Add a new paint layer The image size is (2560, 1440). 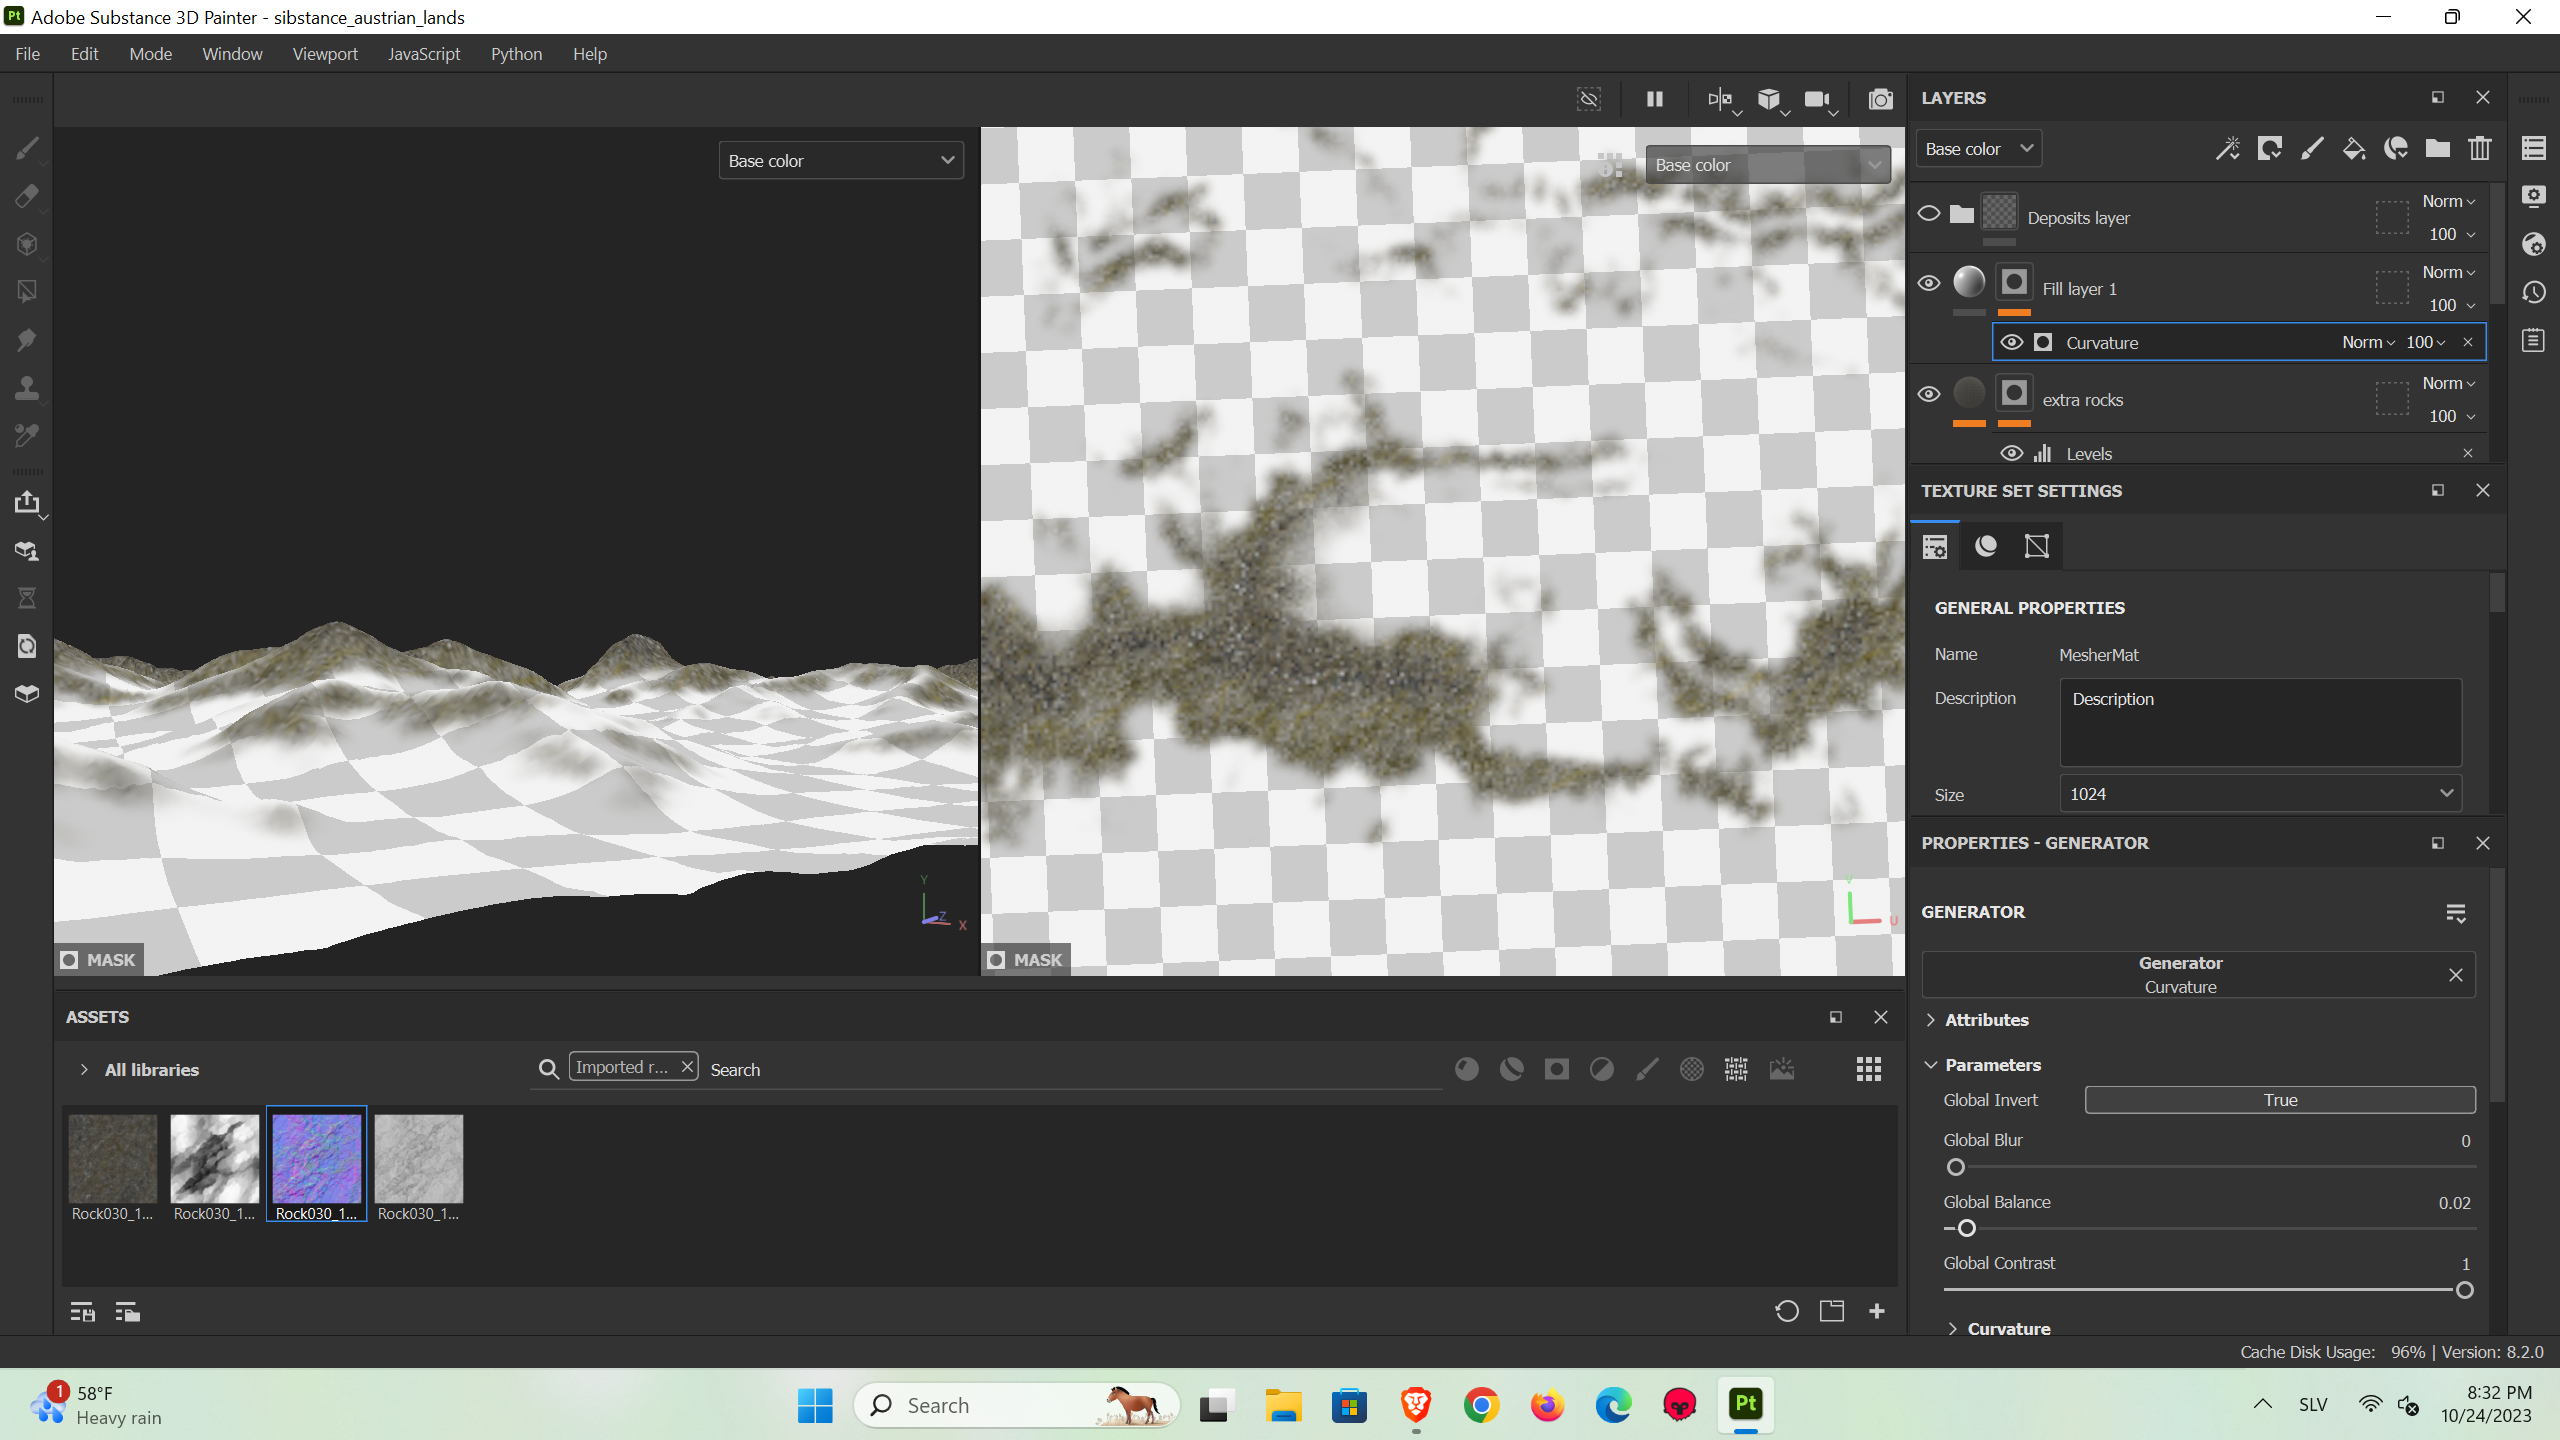click(2312, 149)
